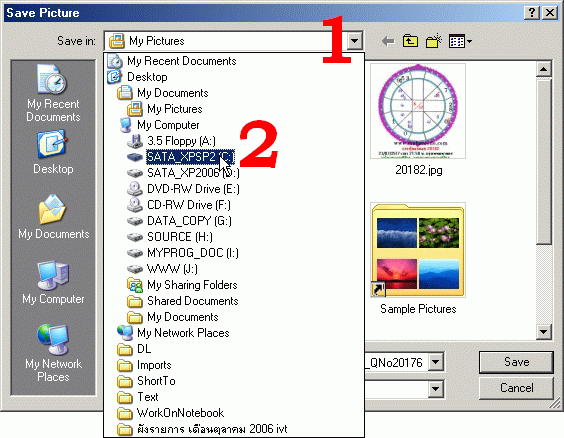Click the Back arrow toolbar icon
Image resolution: width=564 pixels, height=438 pixels.
click(388, 41)
